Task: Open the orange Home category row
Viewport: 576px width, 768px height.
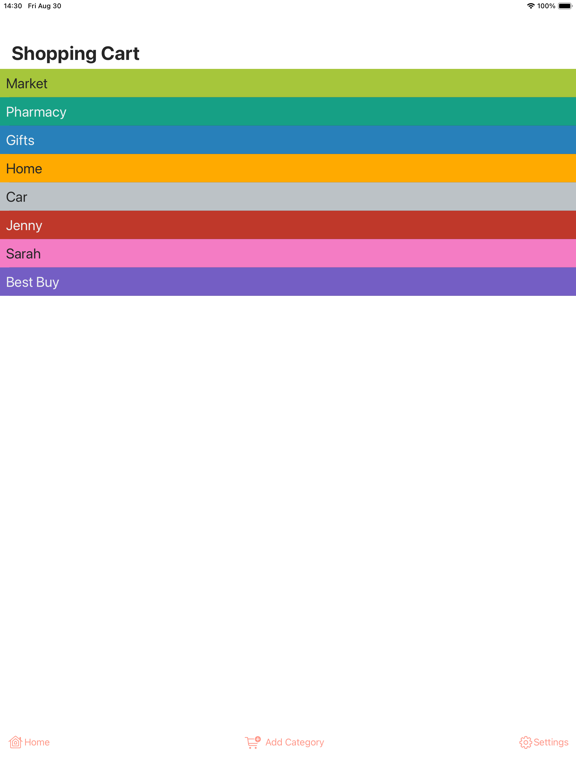Action: (x=288, y=168)
